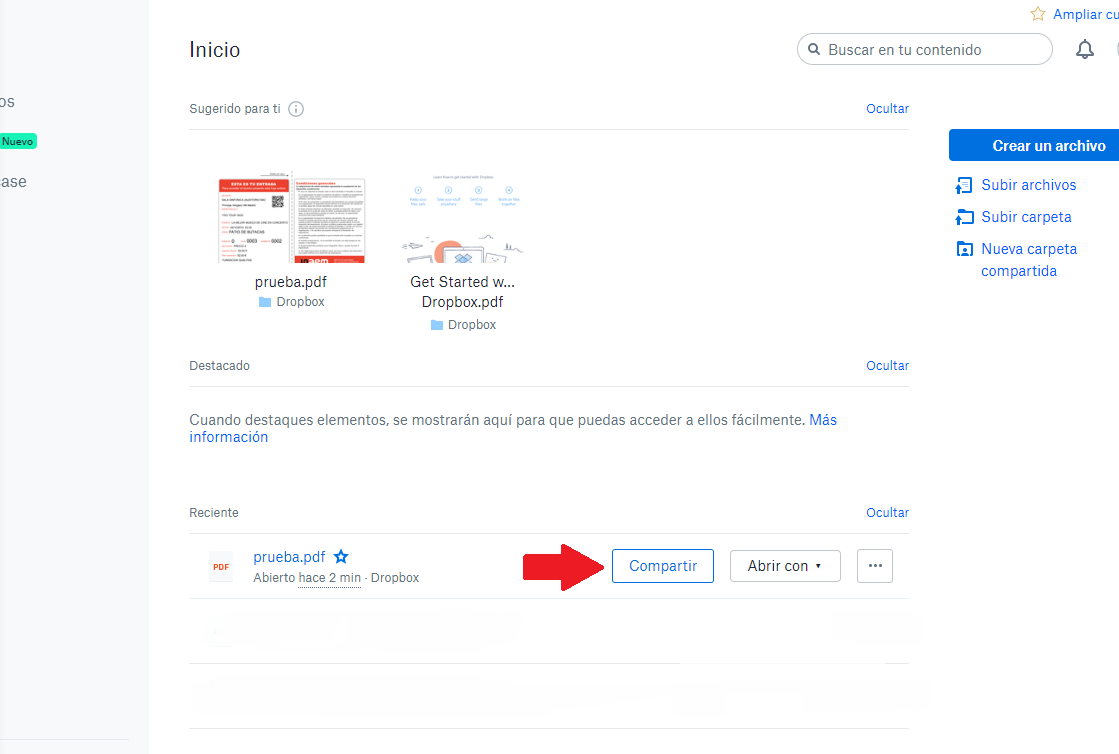
Task: Click the Abierto hace 2 min timestamp
Action: [307, 578]
